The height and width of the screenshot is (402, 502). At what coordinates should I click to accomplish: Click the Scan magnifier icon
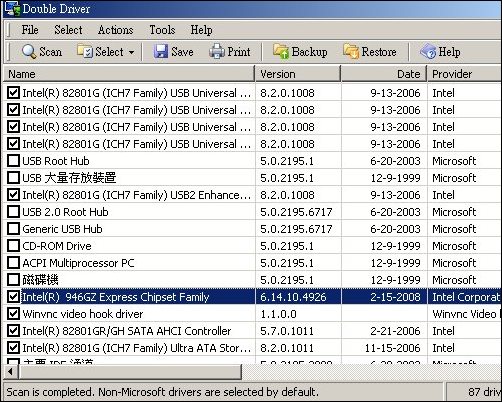(29, 52)
